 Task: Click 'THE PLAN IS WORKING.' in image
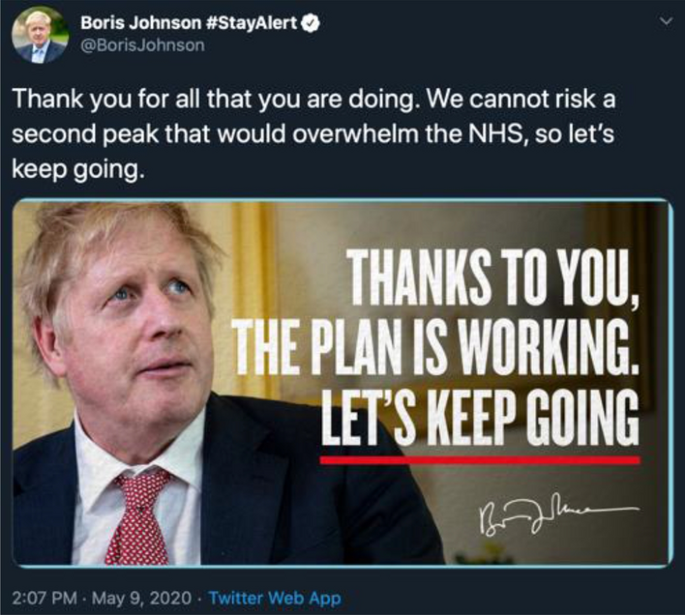pyautogui.click(x=436, y=347)
